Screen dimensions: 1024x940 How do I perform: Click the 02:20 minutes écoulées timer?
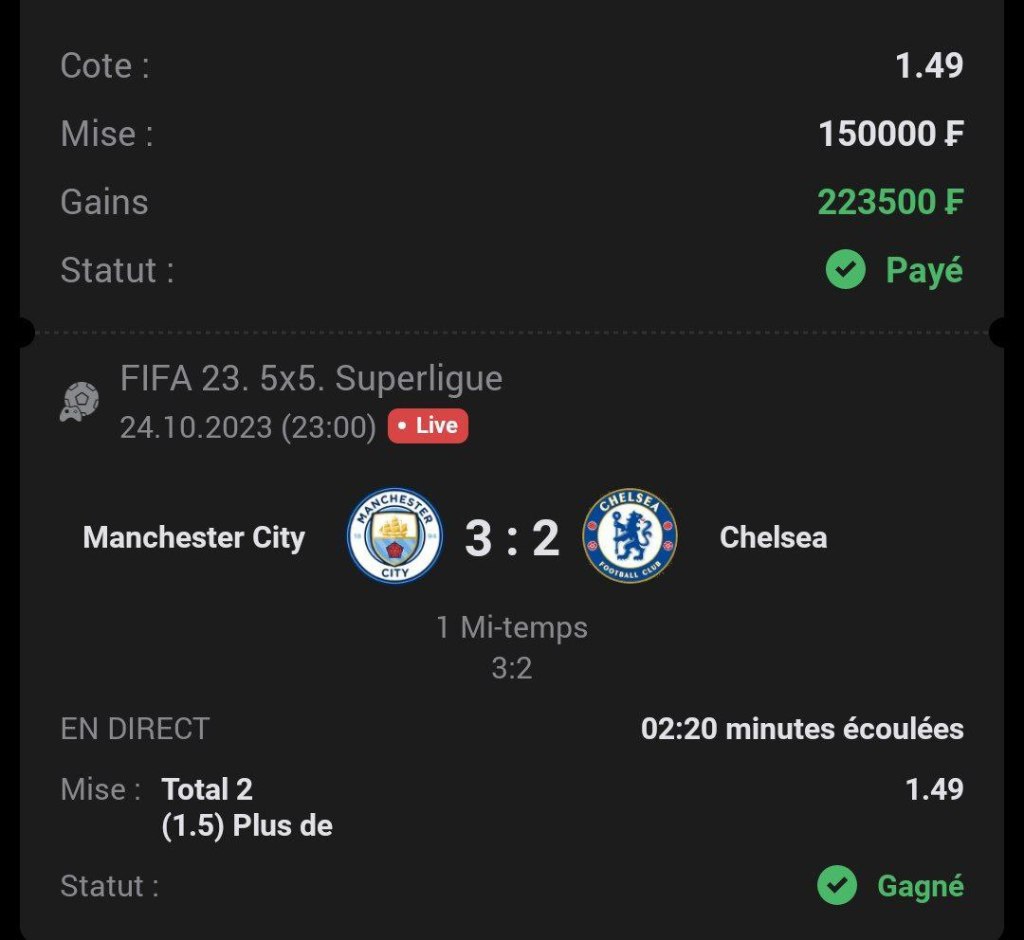click(802, 729)
